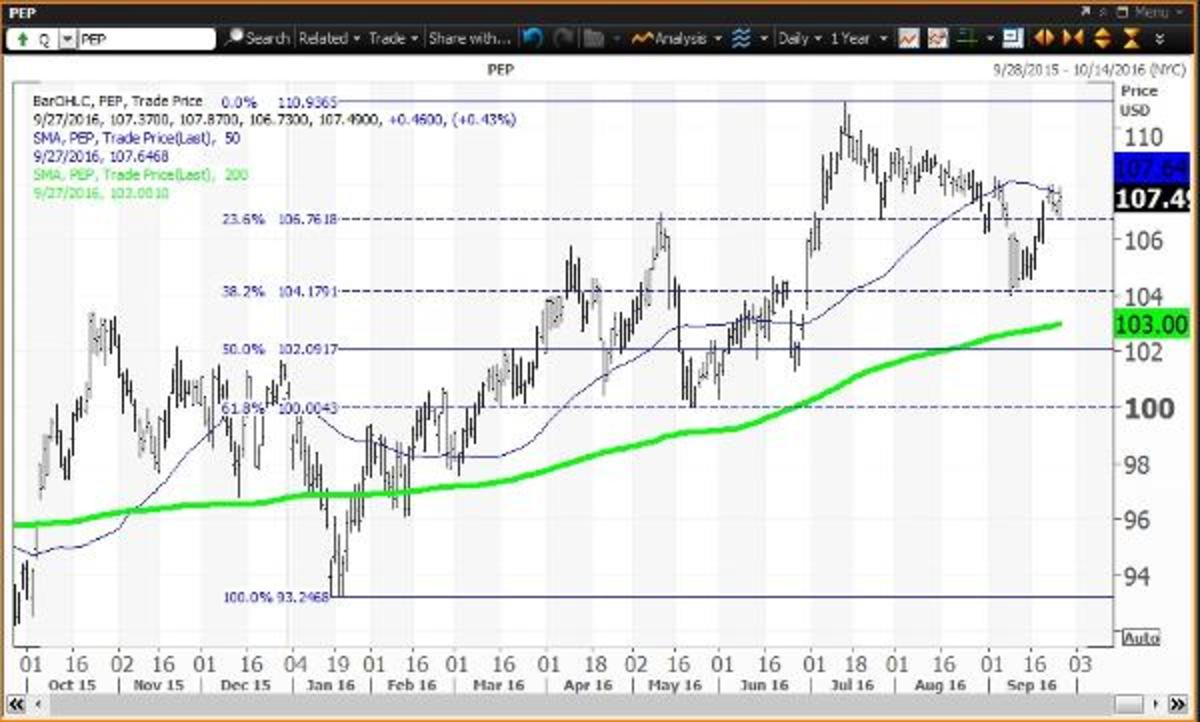Click the grey redo arrow icon

point(563,39)
